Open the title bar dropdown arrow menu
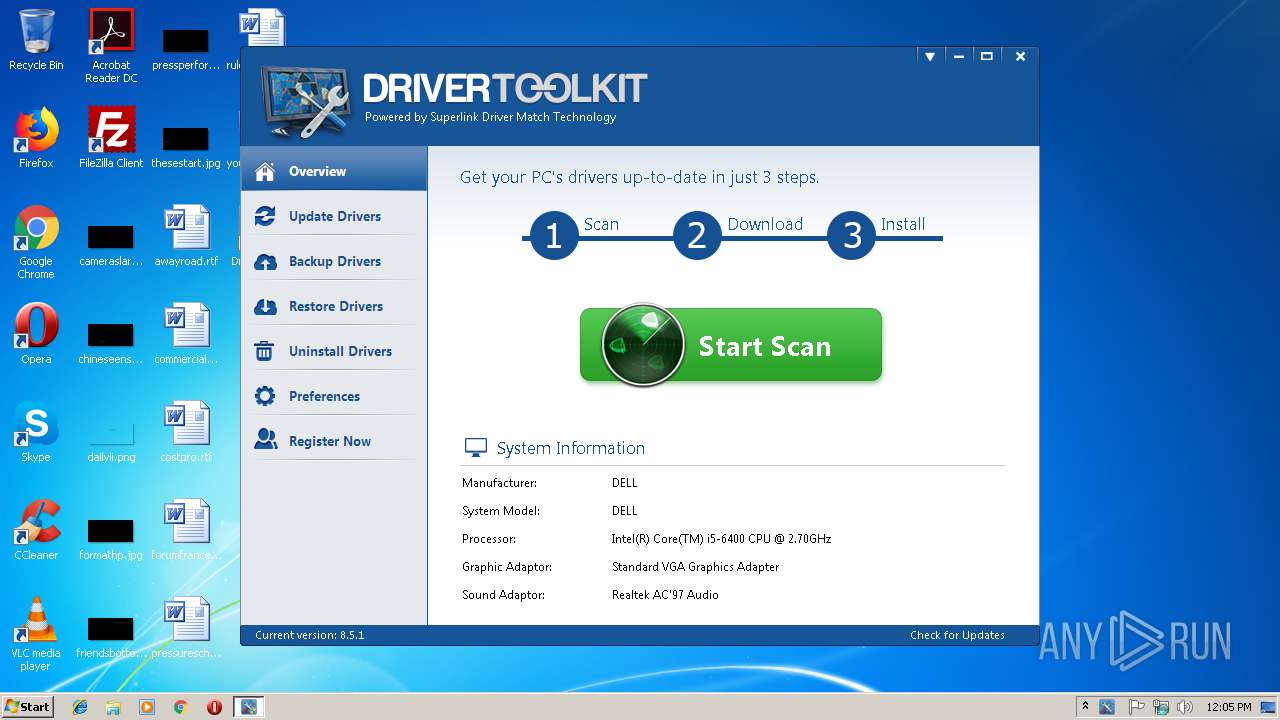 click(x=930, y=57)
